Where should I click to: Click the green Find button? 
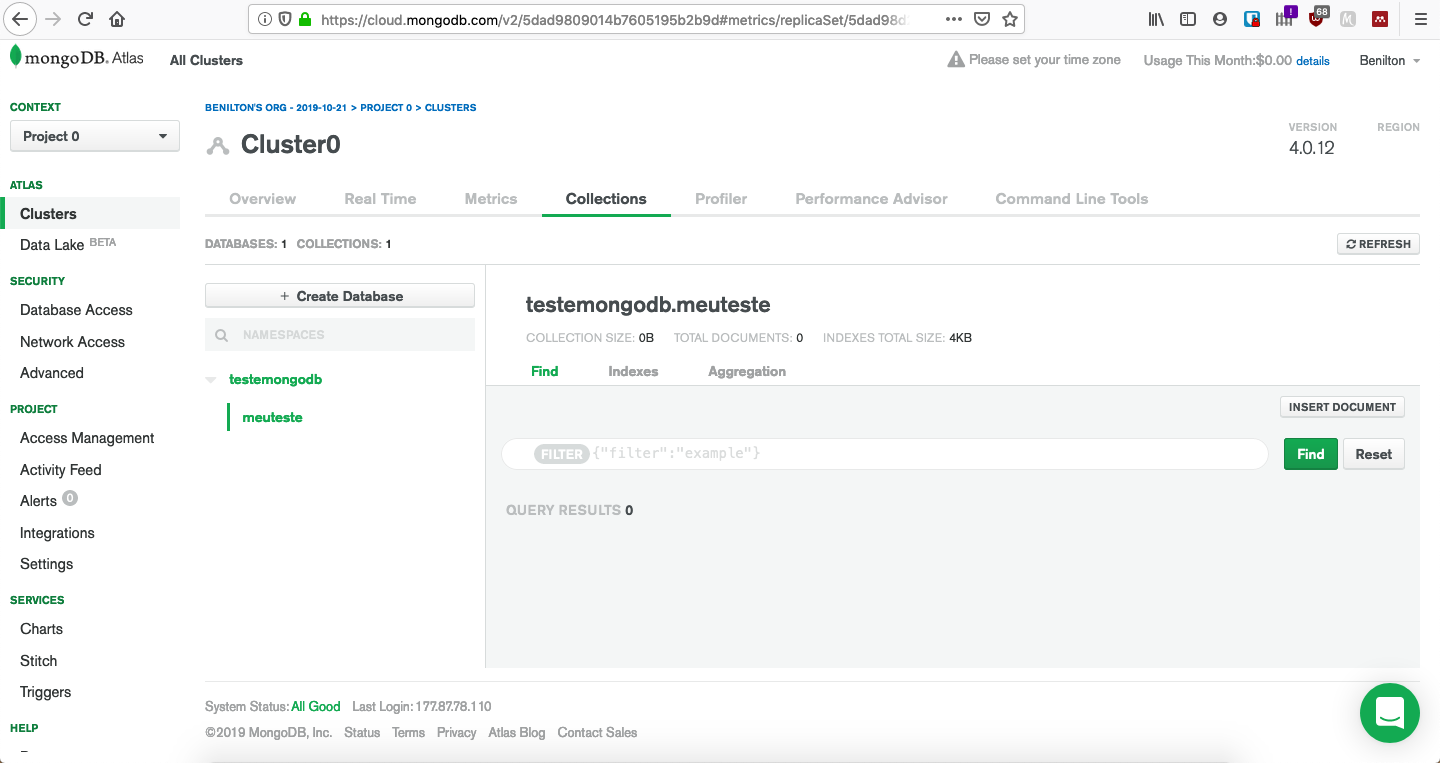[x=1311, y=454]
